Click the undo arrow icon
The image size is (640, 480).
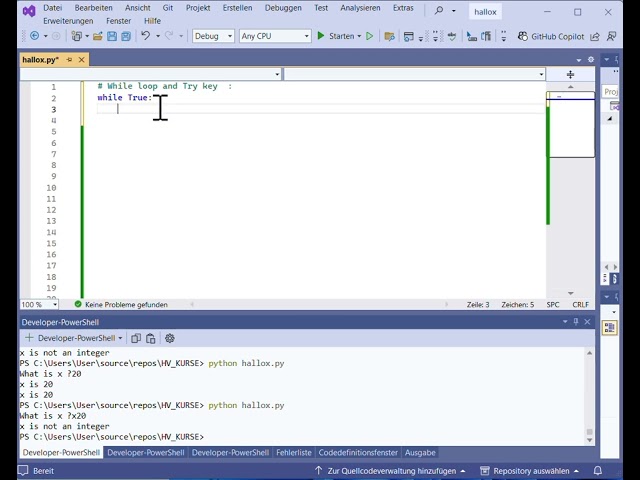(145, 36)
